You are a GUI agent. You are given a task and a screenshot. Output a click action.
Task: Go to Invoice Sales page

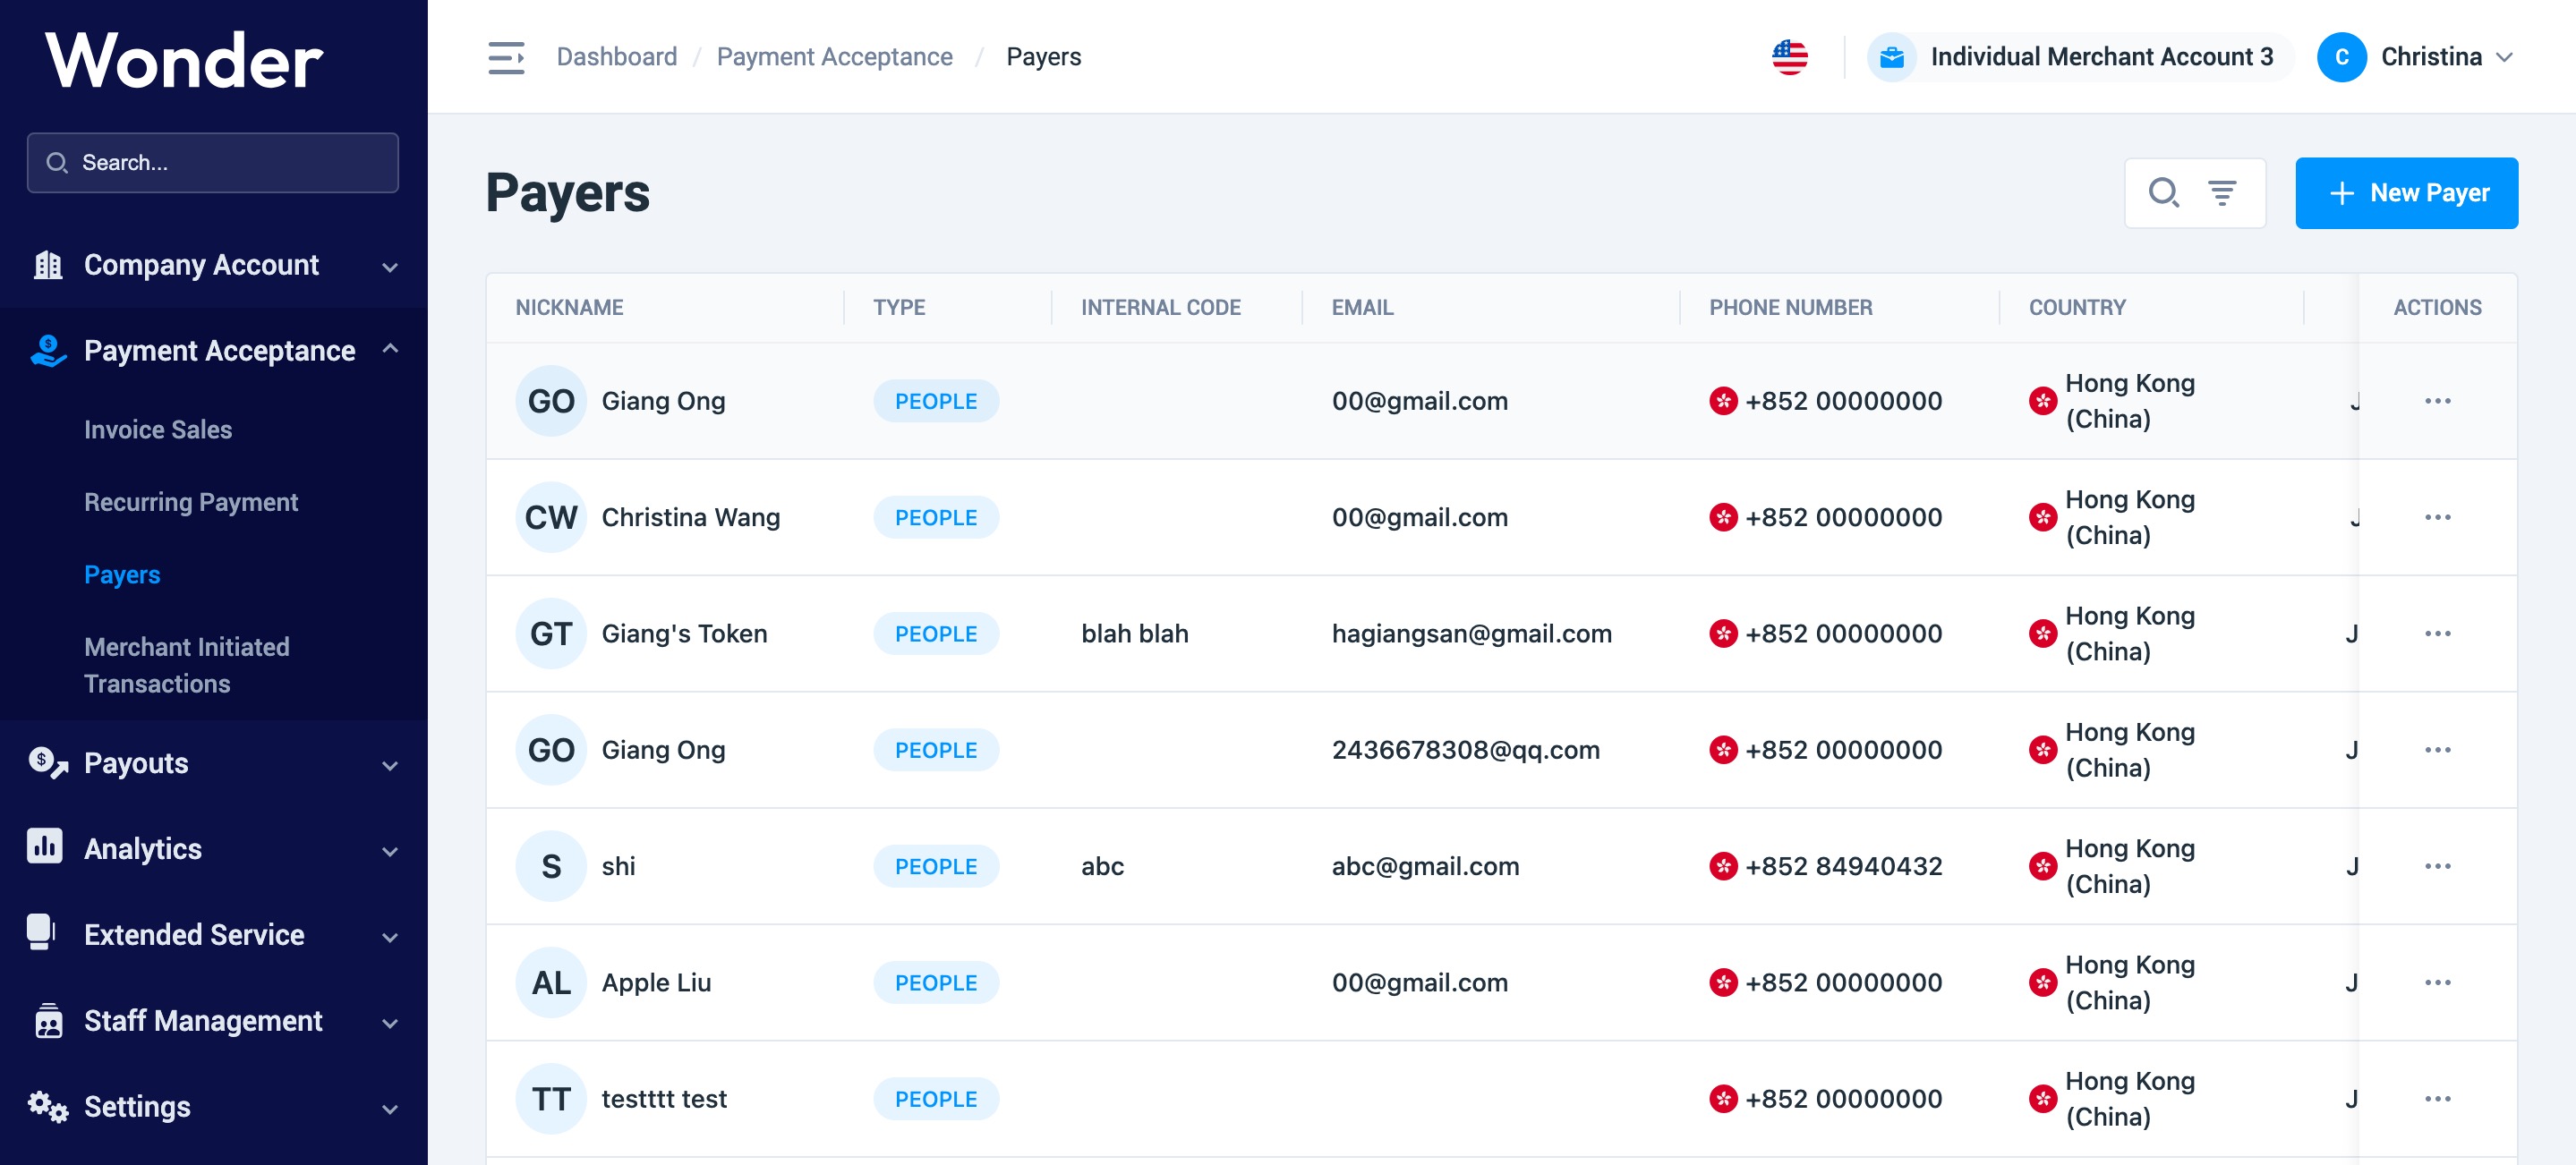tap(158, 429)
